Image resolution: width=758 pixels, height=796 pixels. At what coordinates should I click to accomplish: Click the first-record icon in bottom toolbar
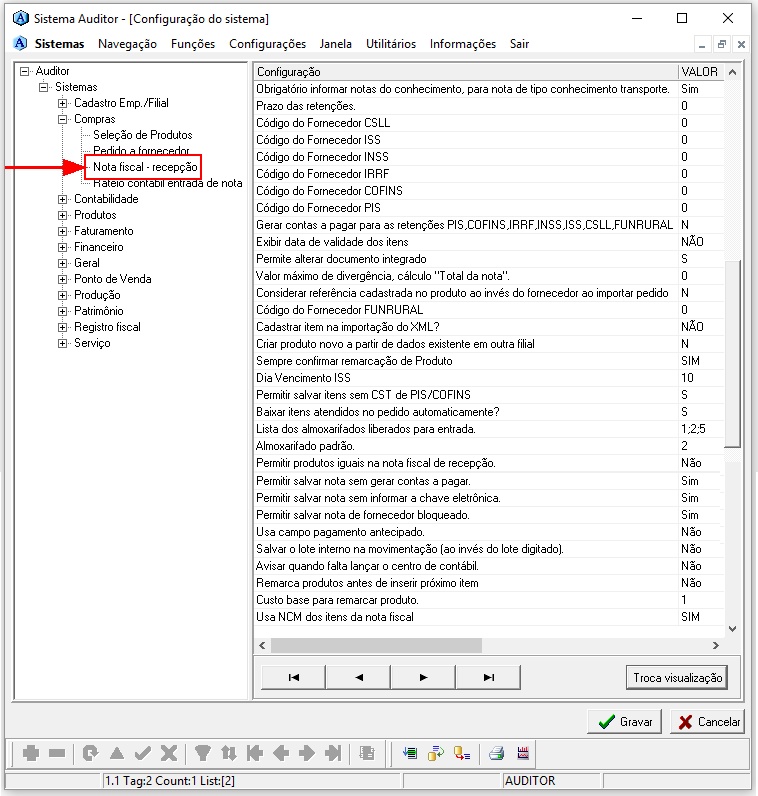click(255, 753)
